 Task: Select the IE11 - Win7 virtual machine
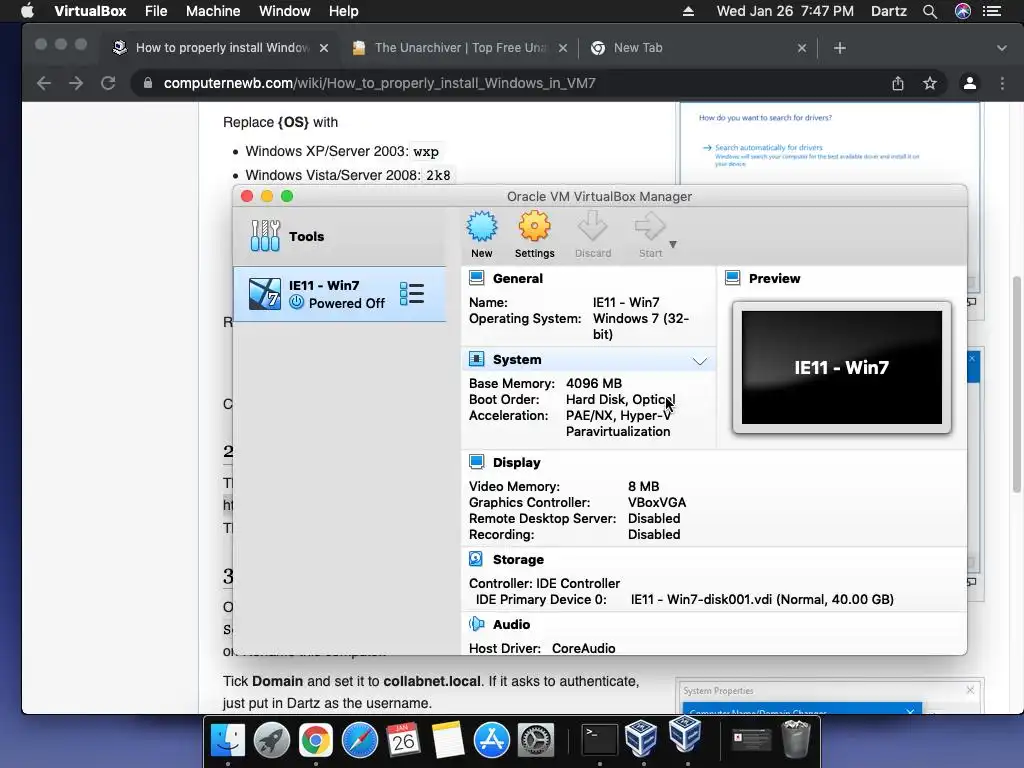point(340,294)
